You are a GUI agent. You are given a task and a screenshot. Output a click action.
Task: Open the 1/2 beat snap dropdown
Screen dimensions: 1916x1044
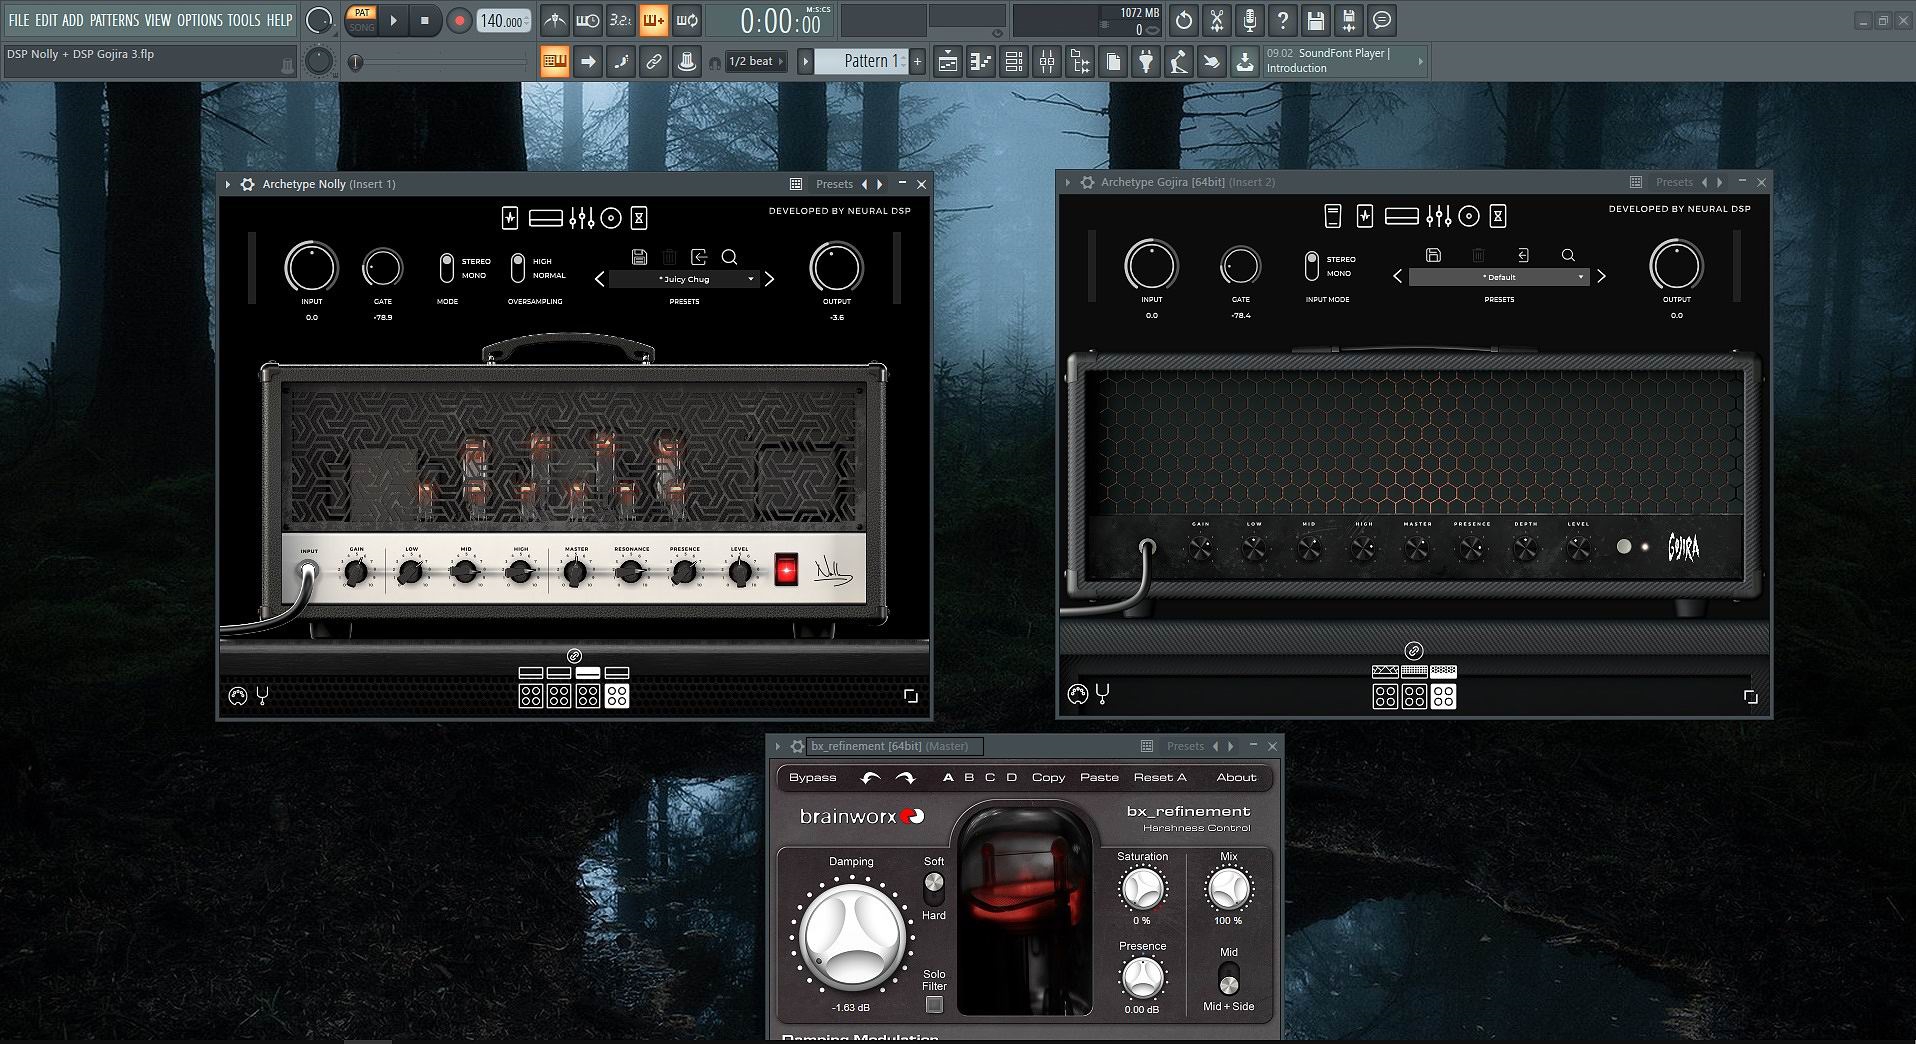[x=757, y=62]
